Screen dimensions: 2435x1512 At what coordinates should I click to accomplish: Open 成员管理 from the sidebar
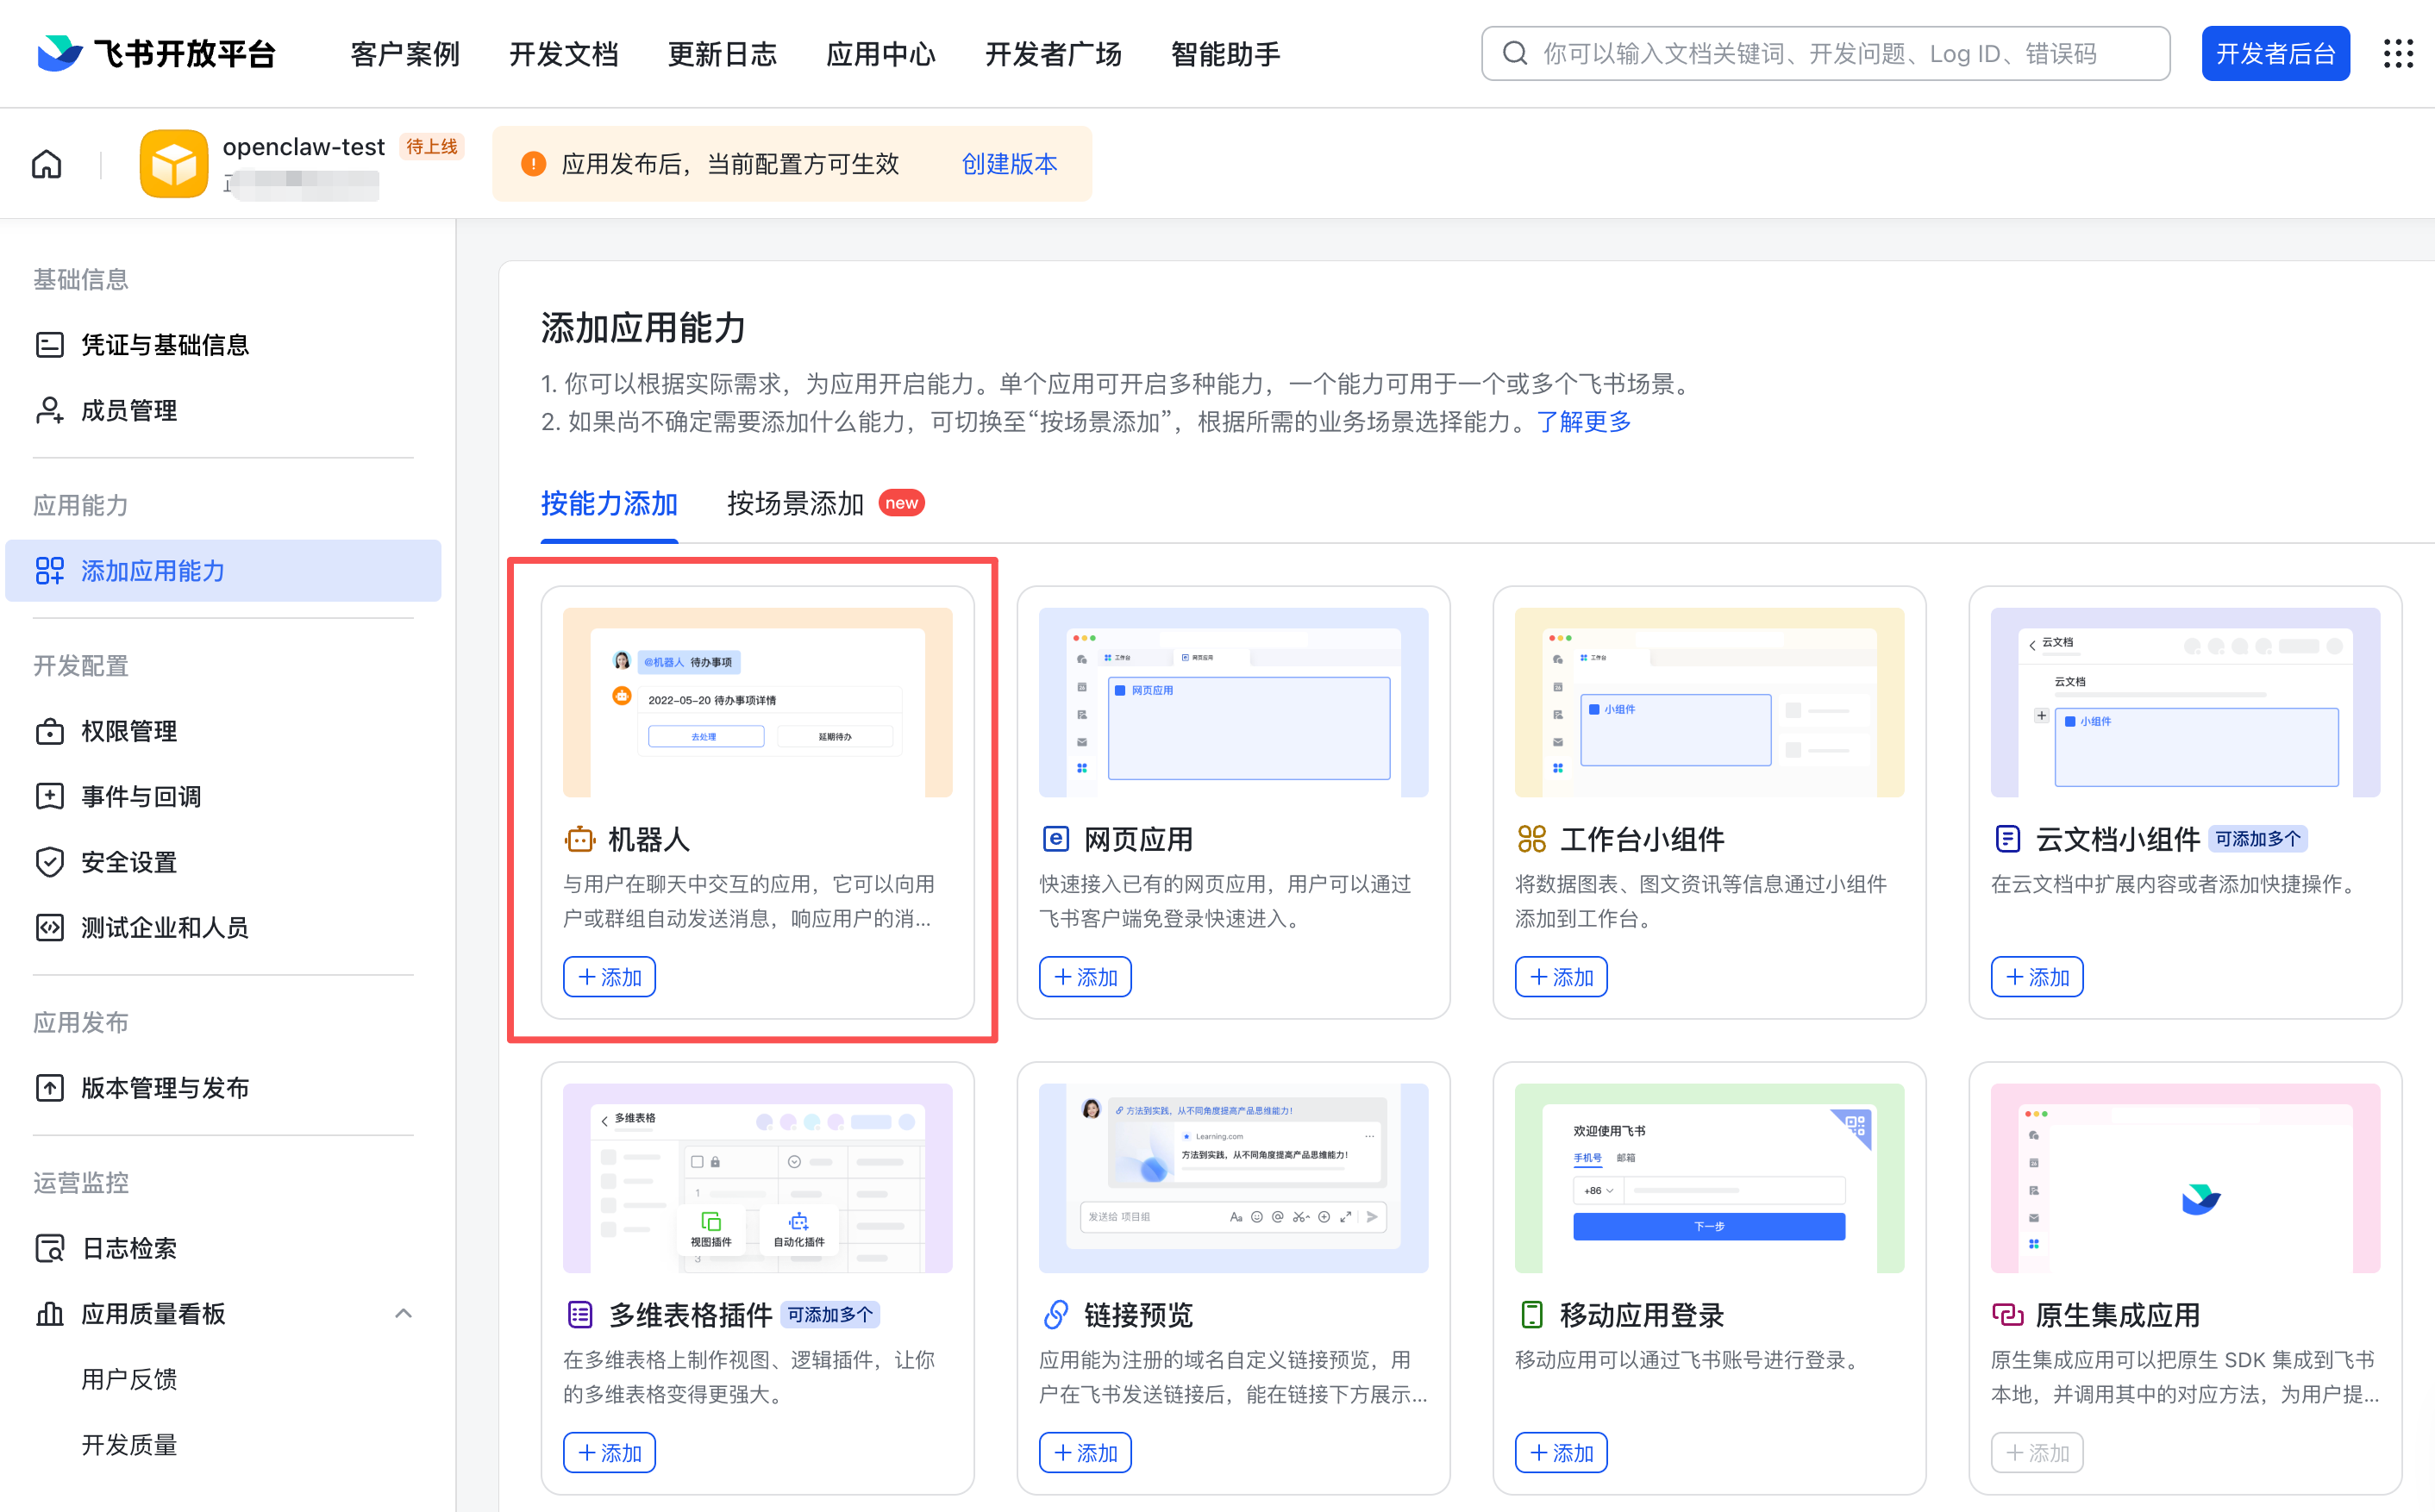click(x=129, y=410)
